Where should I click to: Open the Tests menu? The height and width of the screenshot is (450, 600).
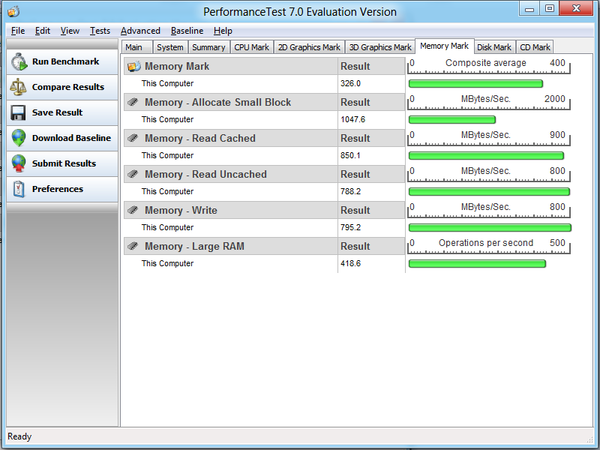pyautogui.click(x=99, y=31)
